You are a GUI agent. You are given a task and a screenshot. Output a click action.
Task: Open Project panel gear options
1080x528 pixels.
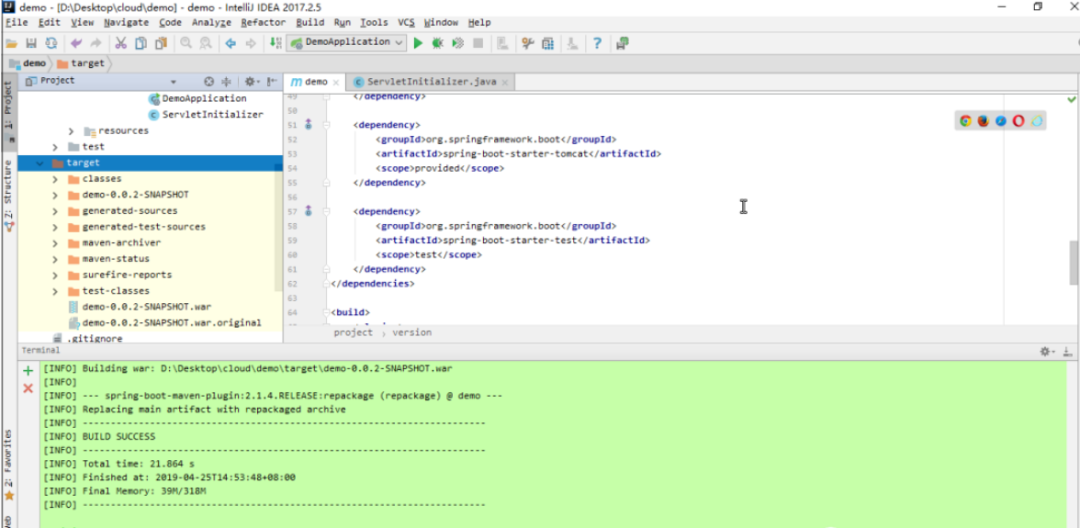point(251,81)
